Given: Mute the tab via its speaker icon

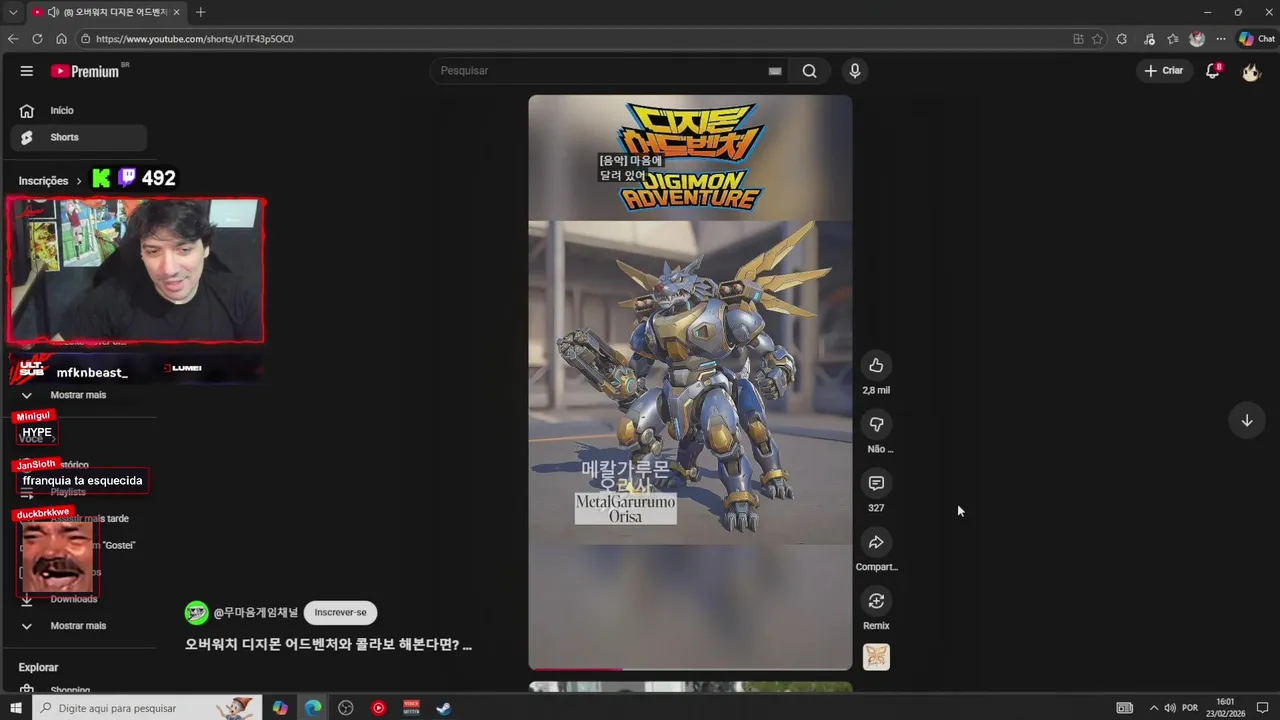Looking at the screenshot, I should click(x=52, y=12).
